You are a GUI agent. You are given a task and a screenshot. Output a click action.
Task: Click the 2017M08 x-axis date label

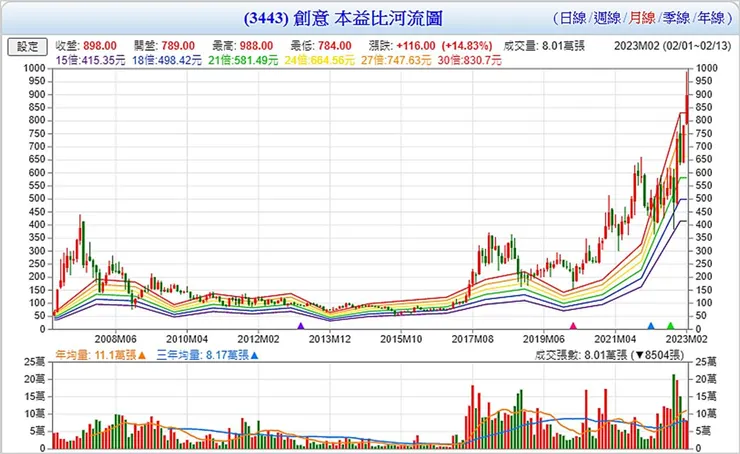click(472, 339)
